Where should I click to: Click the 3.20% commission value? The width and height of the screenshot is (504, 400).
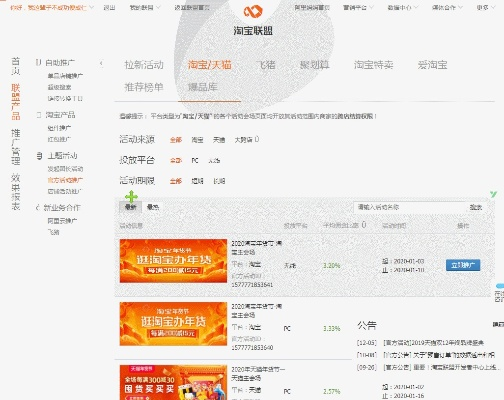pyautogui.click(x=331, y=265)
